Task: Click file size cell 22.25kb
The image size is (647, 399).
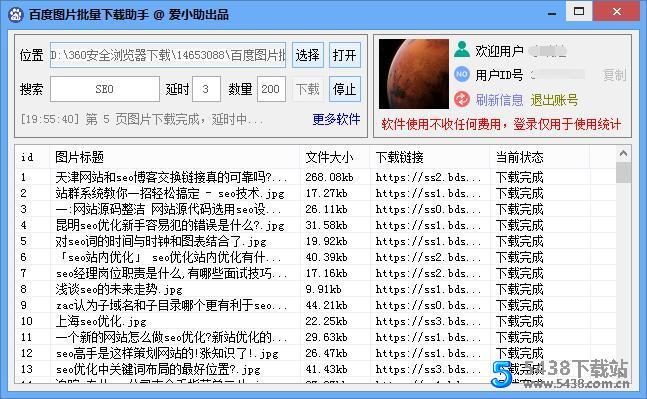Action: click(326, 321)
